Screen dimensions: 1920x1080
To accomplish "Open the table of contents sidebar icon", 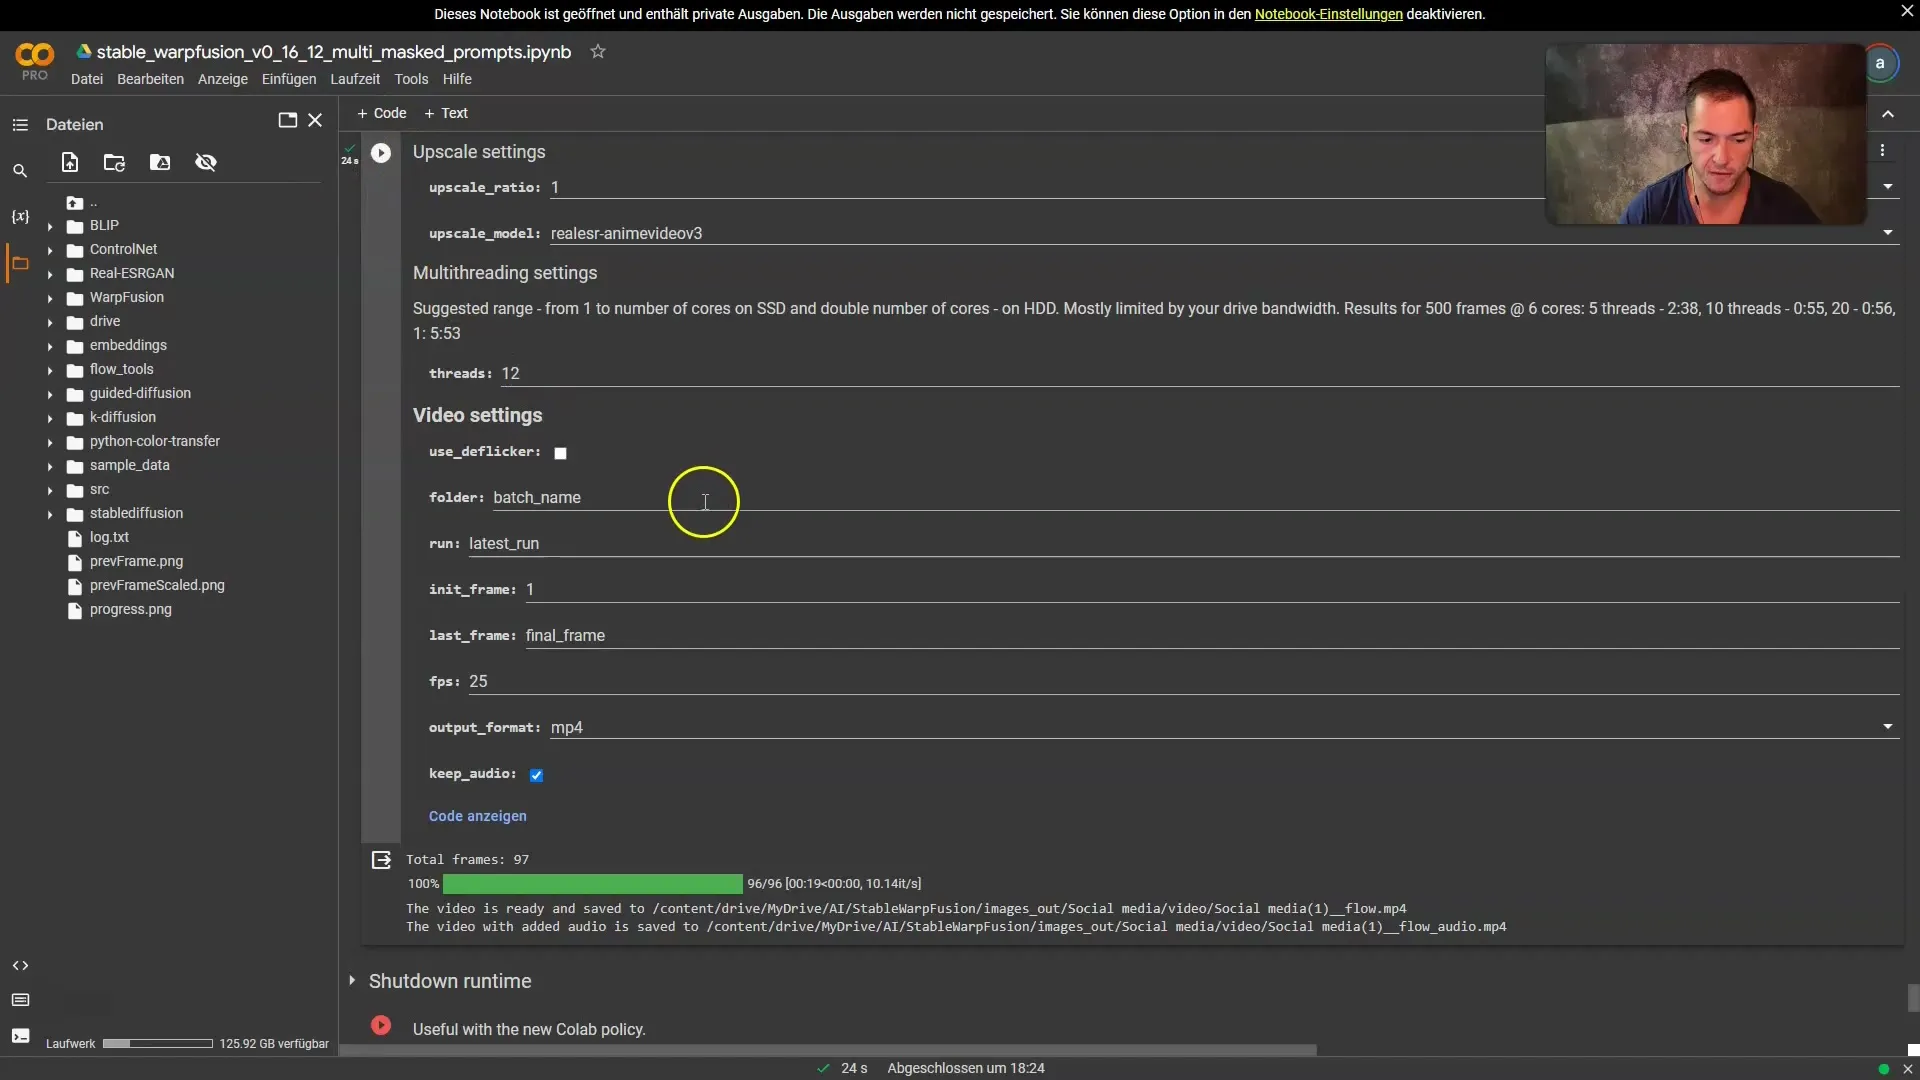I will click(x=20, y=125).
